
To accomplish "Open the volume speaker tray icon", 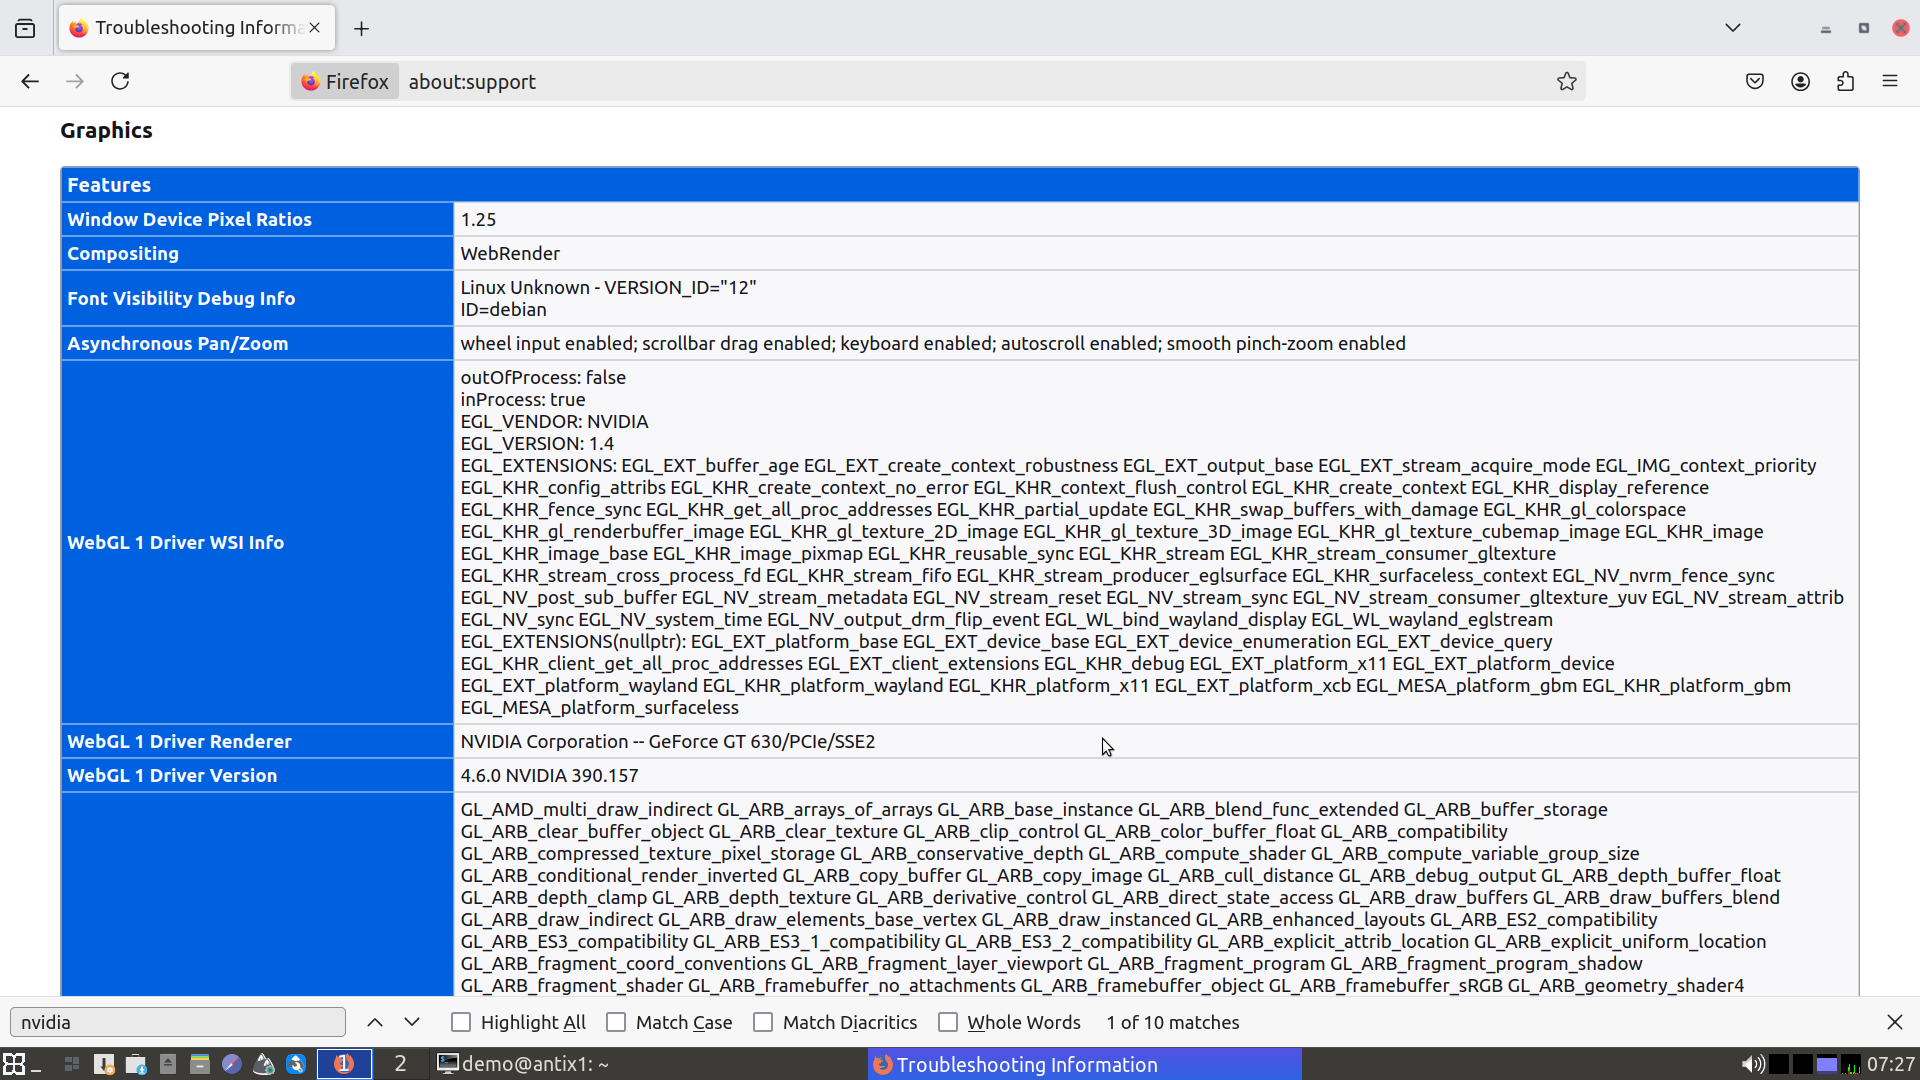I will click(1752, 1064).
